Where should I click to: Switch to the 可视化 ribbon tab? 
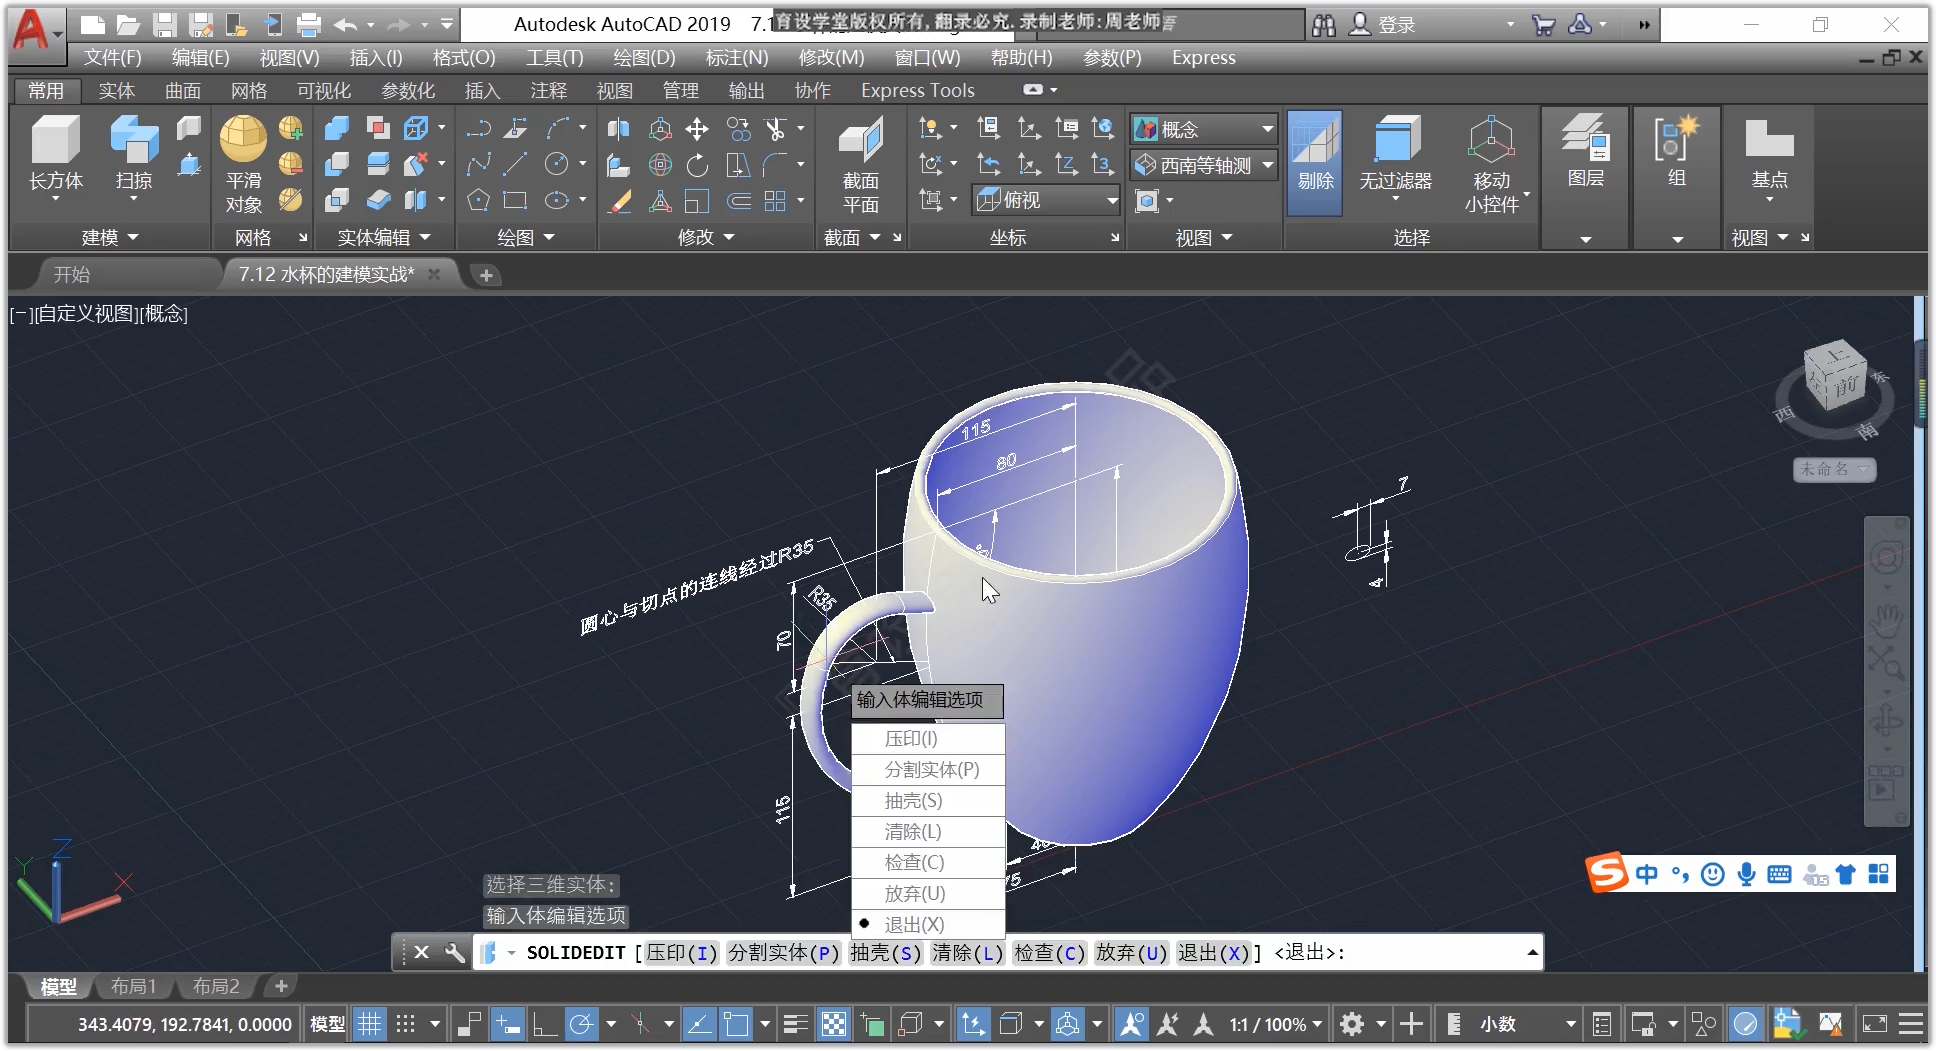click(323, 90)
